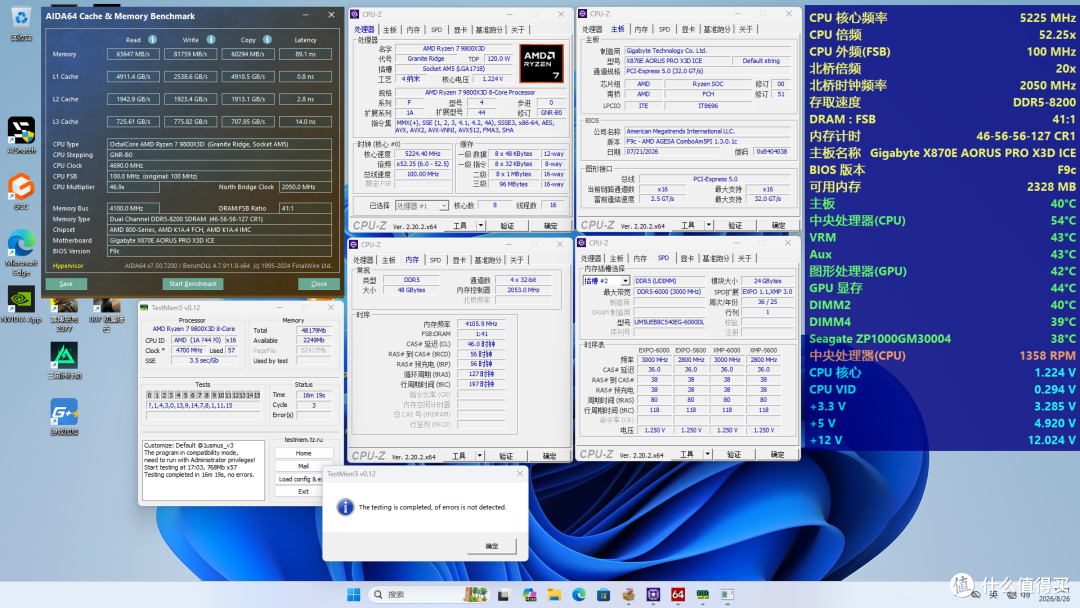Select the 2077 game desktop shortcut
The image size is (1080, 608).
64,313
